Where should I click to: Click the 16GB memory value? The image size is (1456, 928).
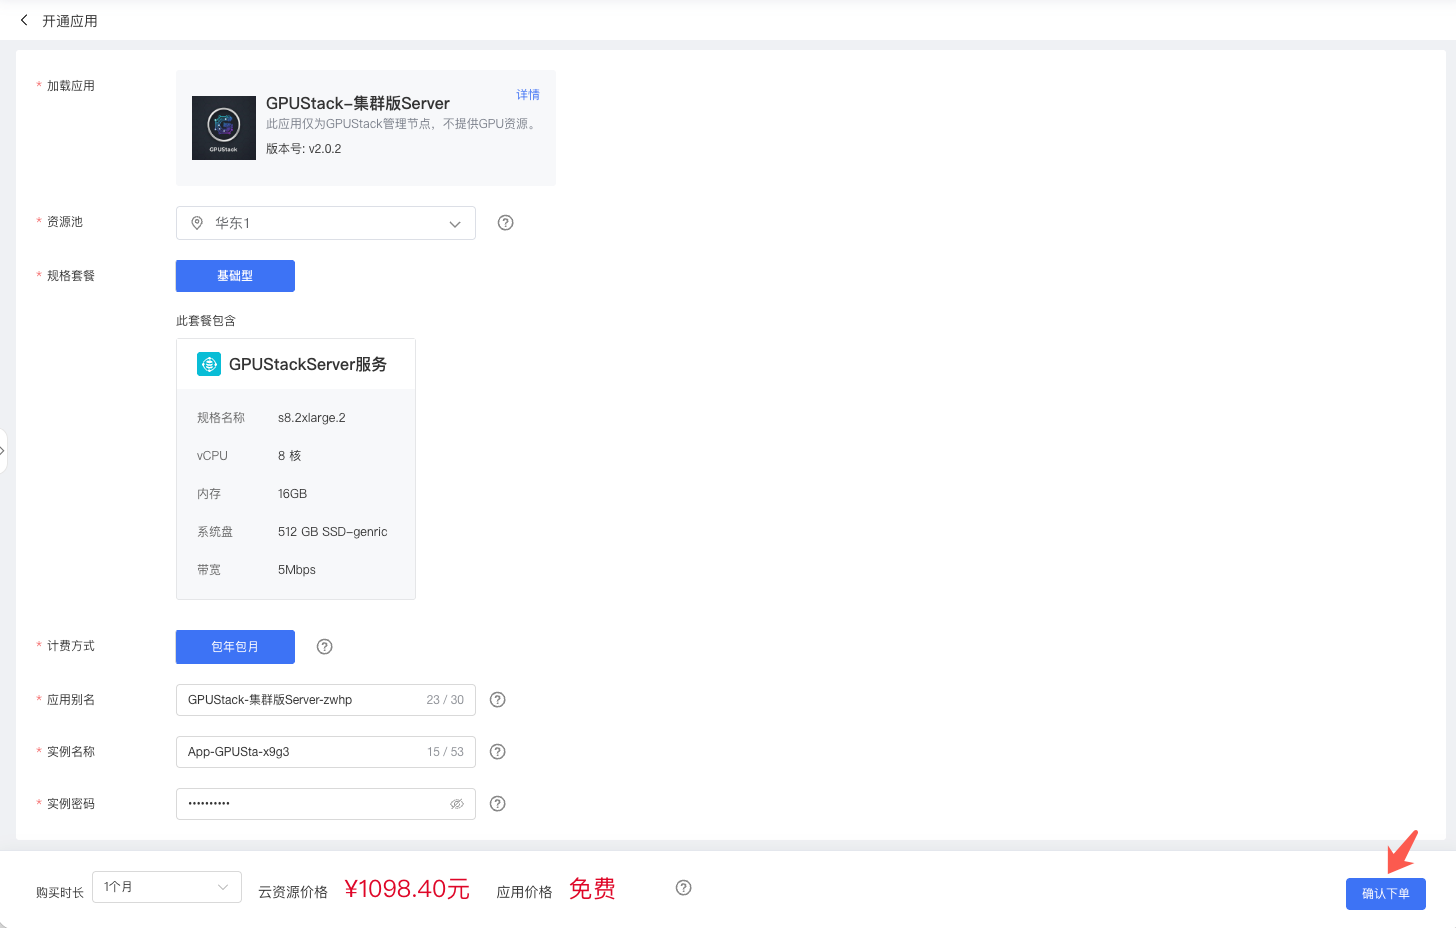pos(293,494)
